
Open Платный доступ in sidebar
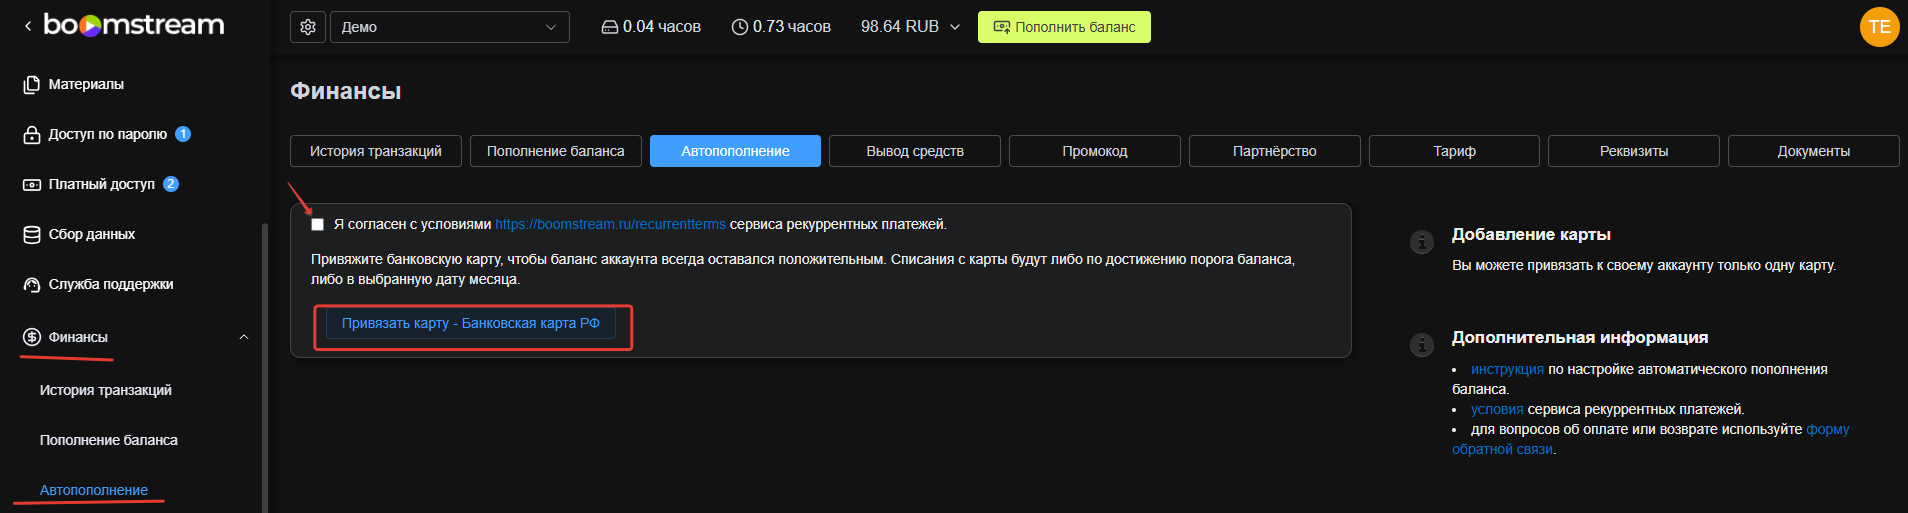(x=102, y=184)
